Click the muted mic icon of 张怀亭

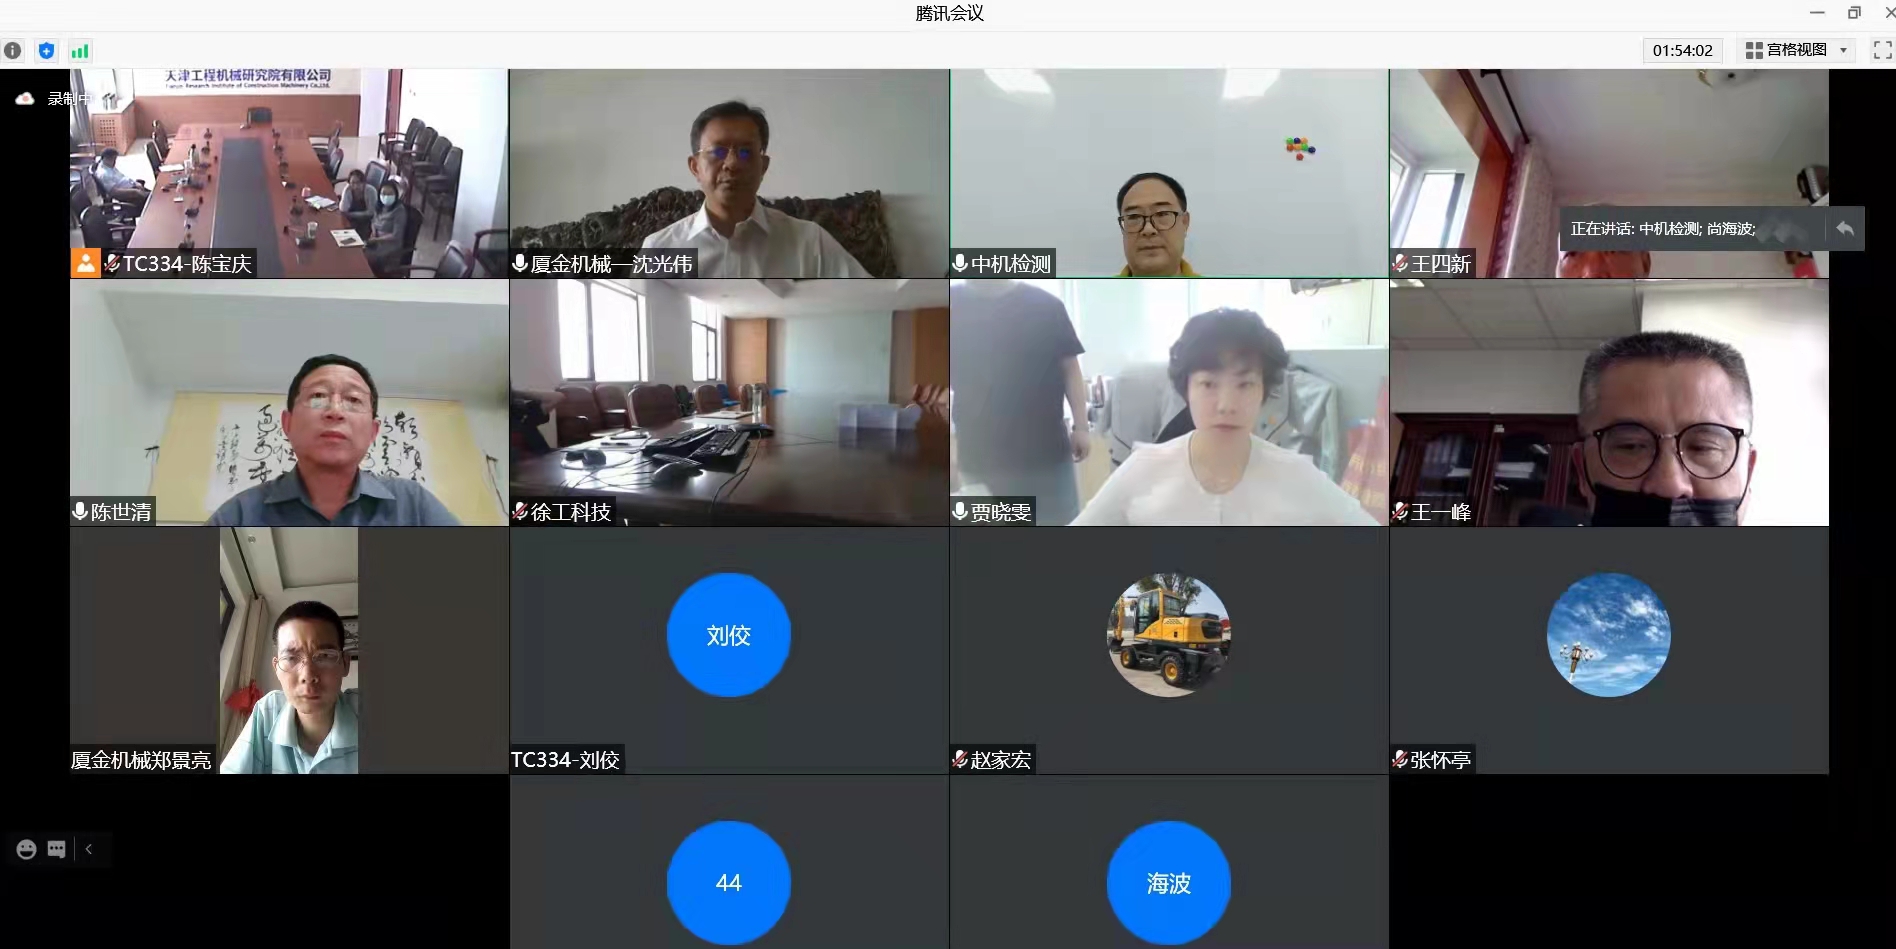tap(1400, 760)
